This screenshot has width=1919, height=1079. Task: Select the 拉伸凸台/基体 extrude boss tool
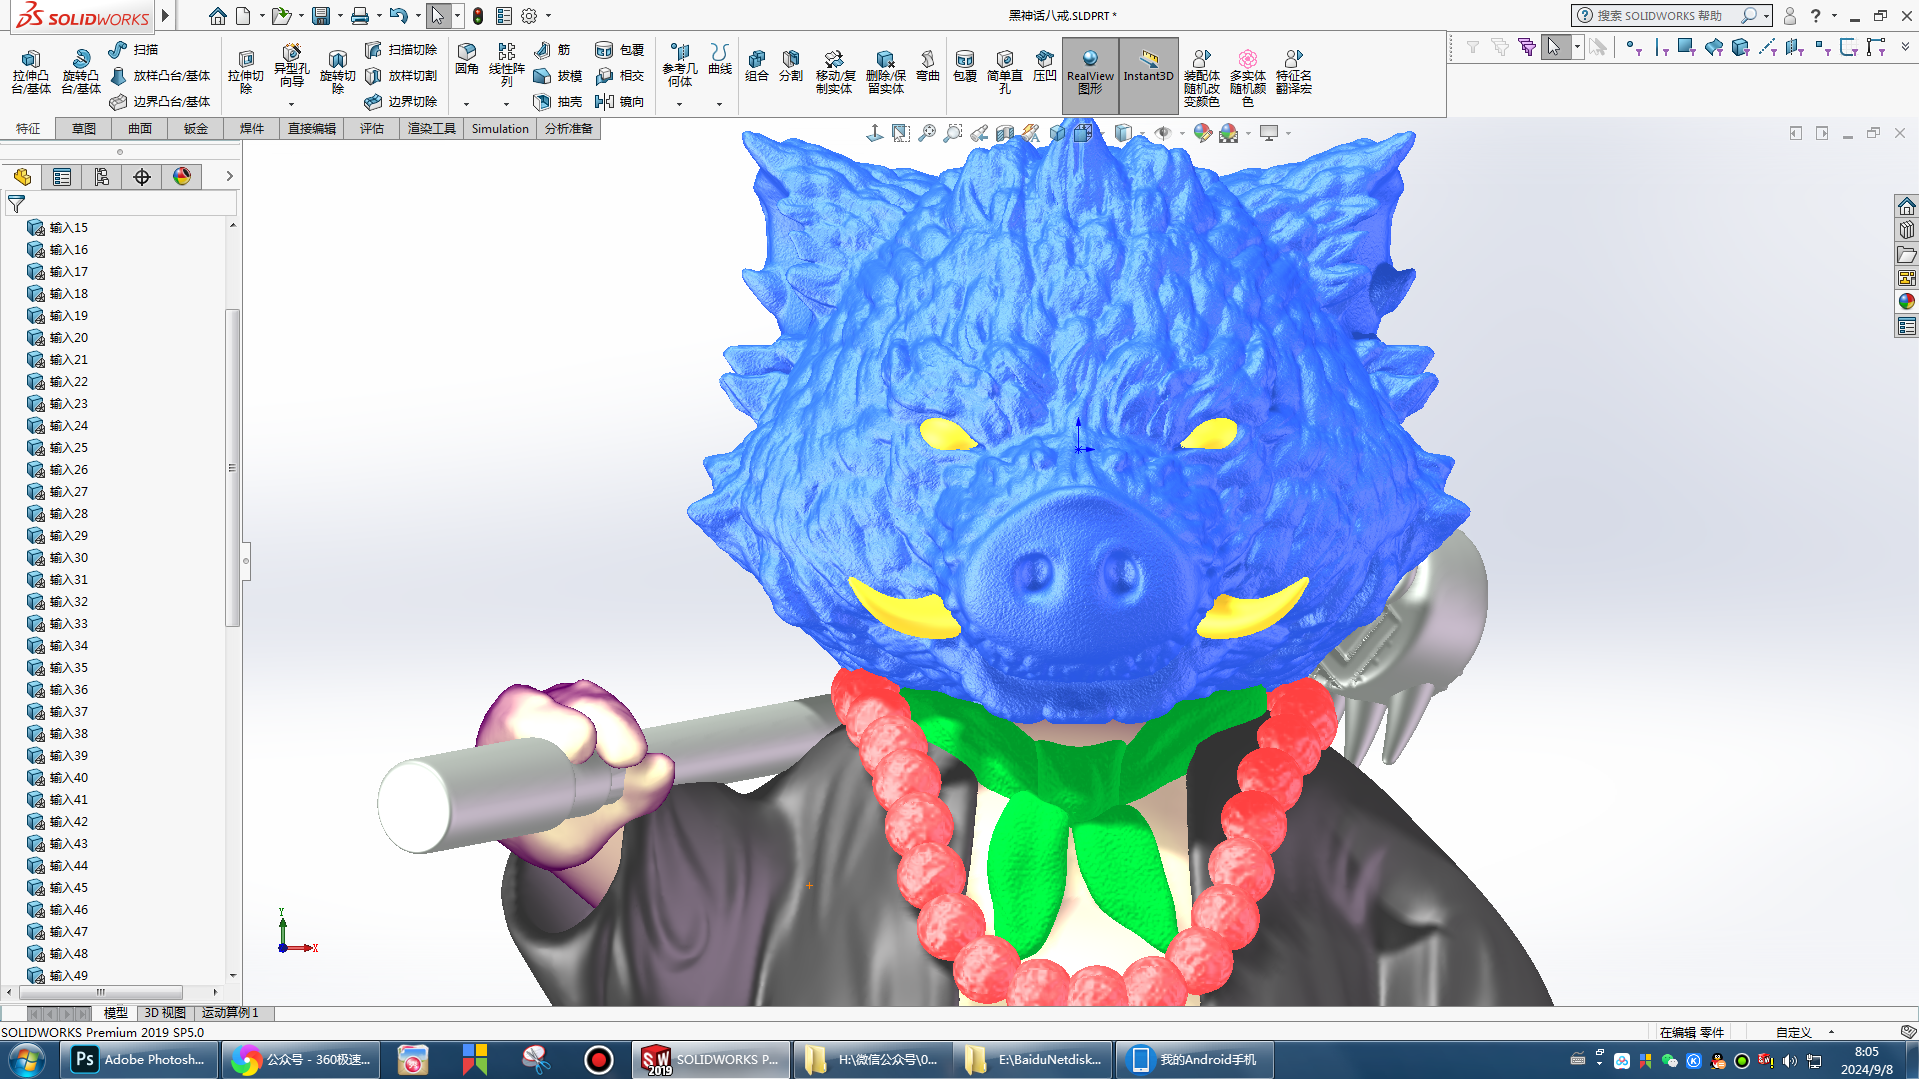coord(31,72)
